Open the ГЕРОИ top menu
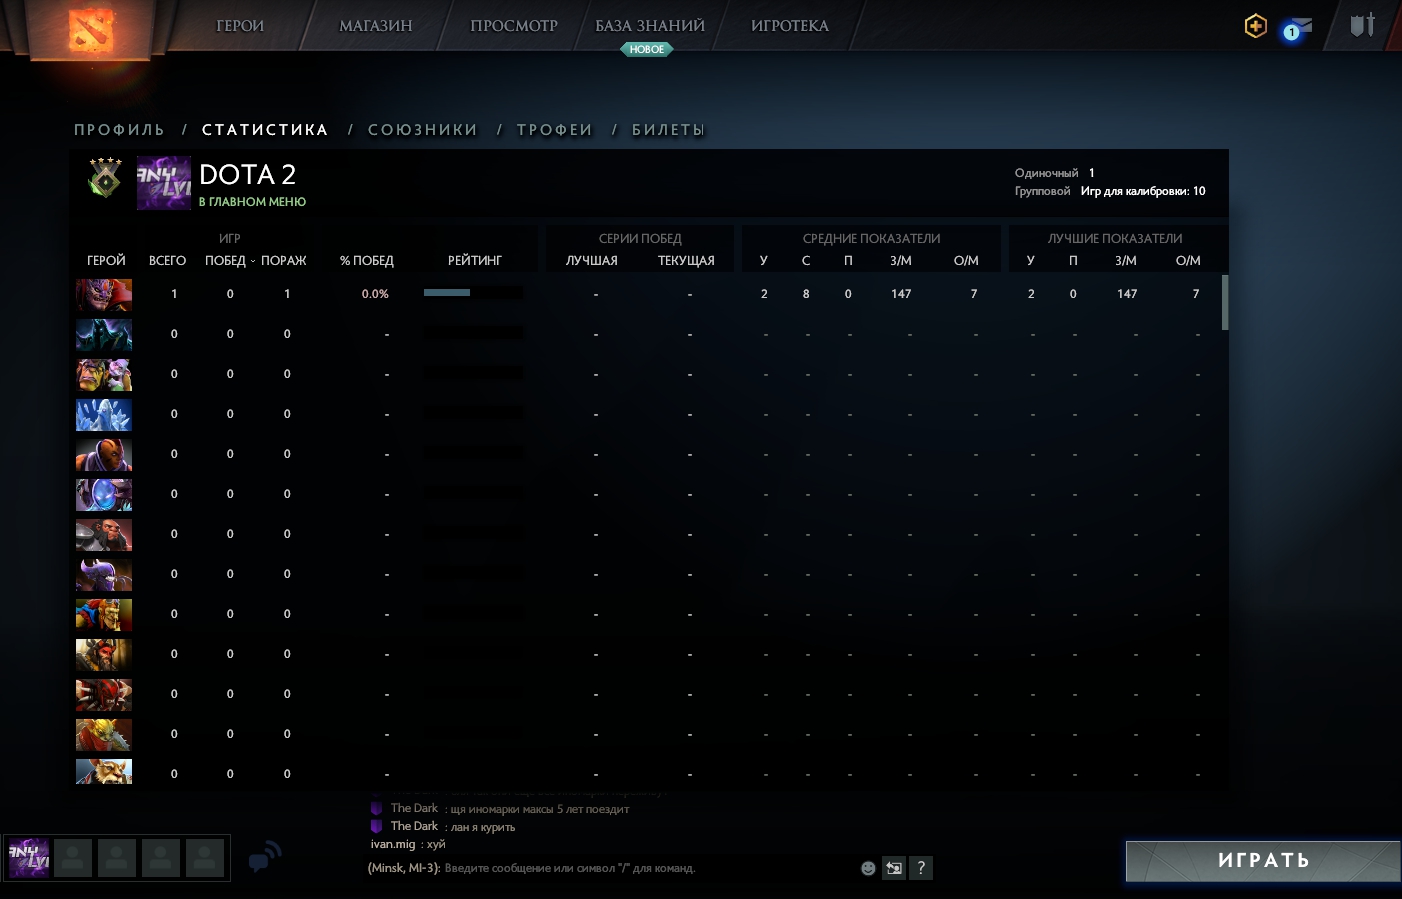1402x899 pixels. (240, 26)
